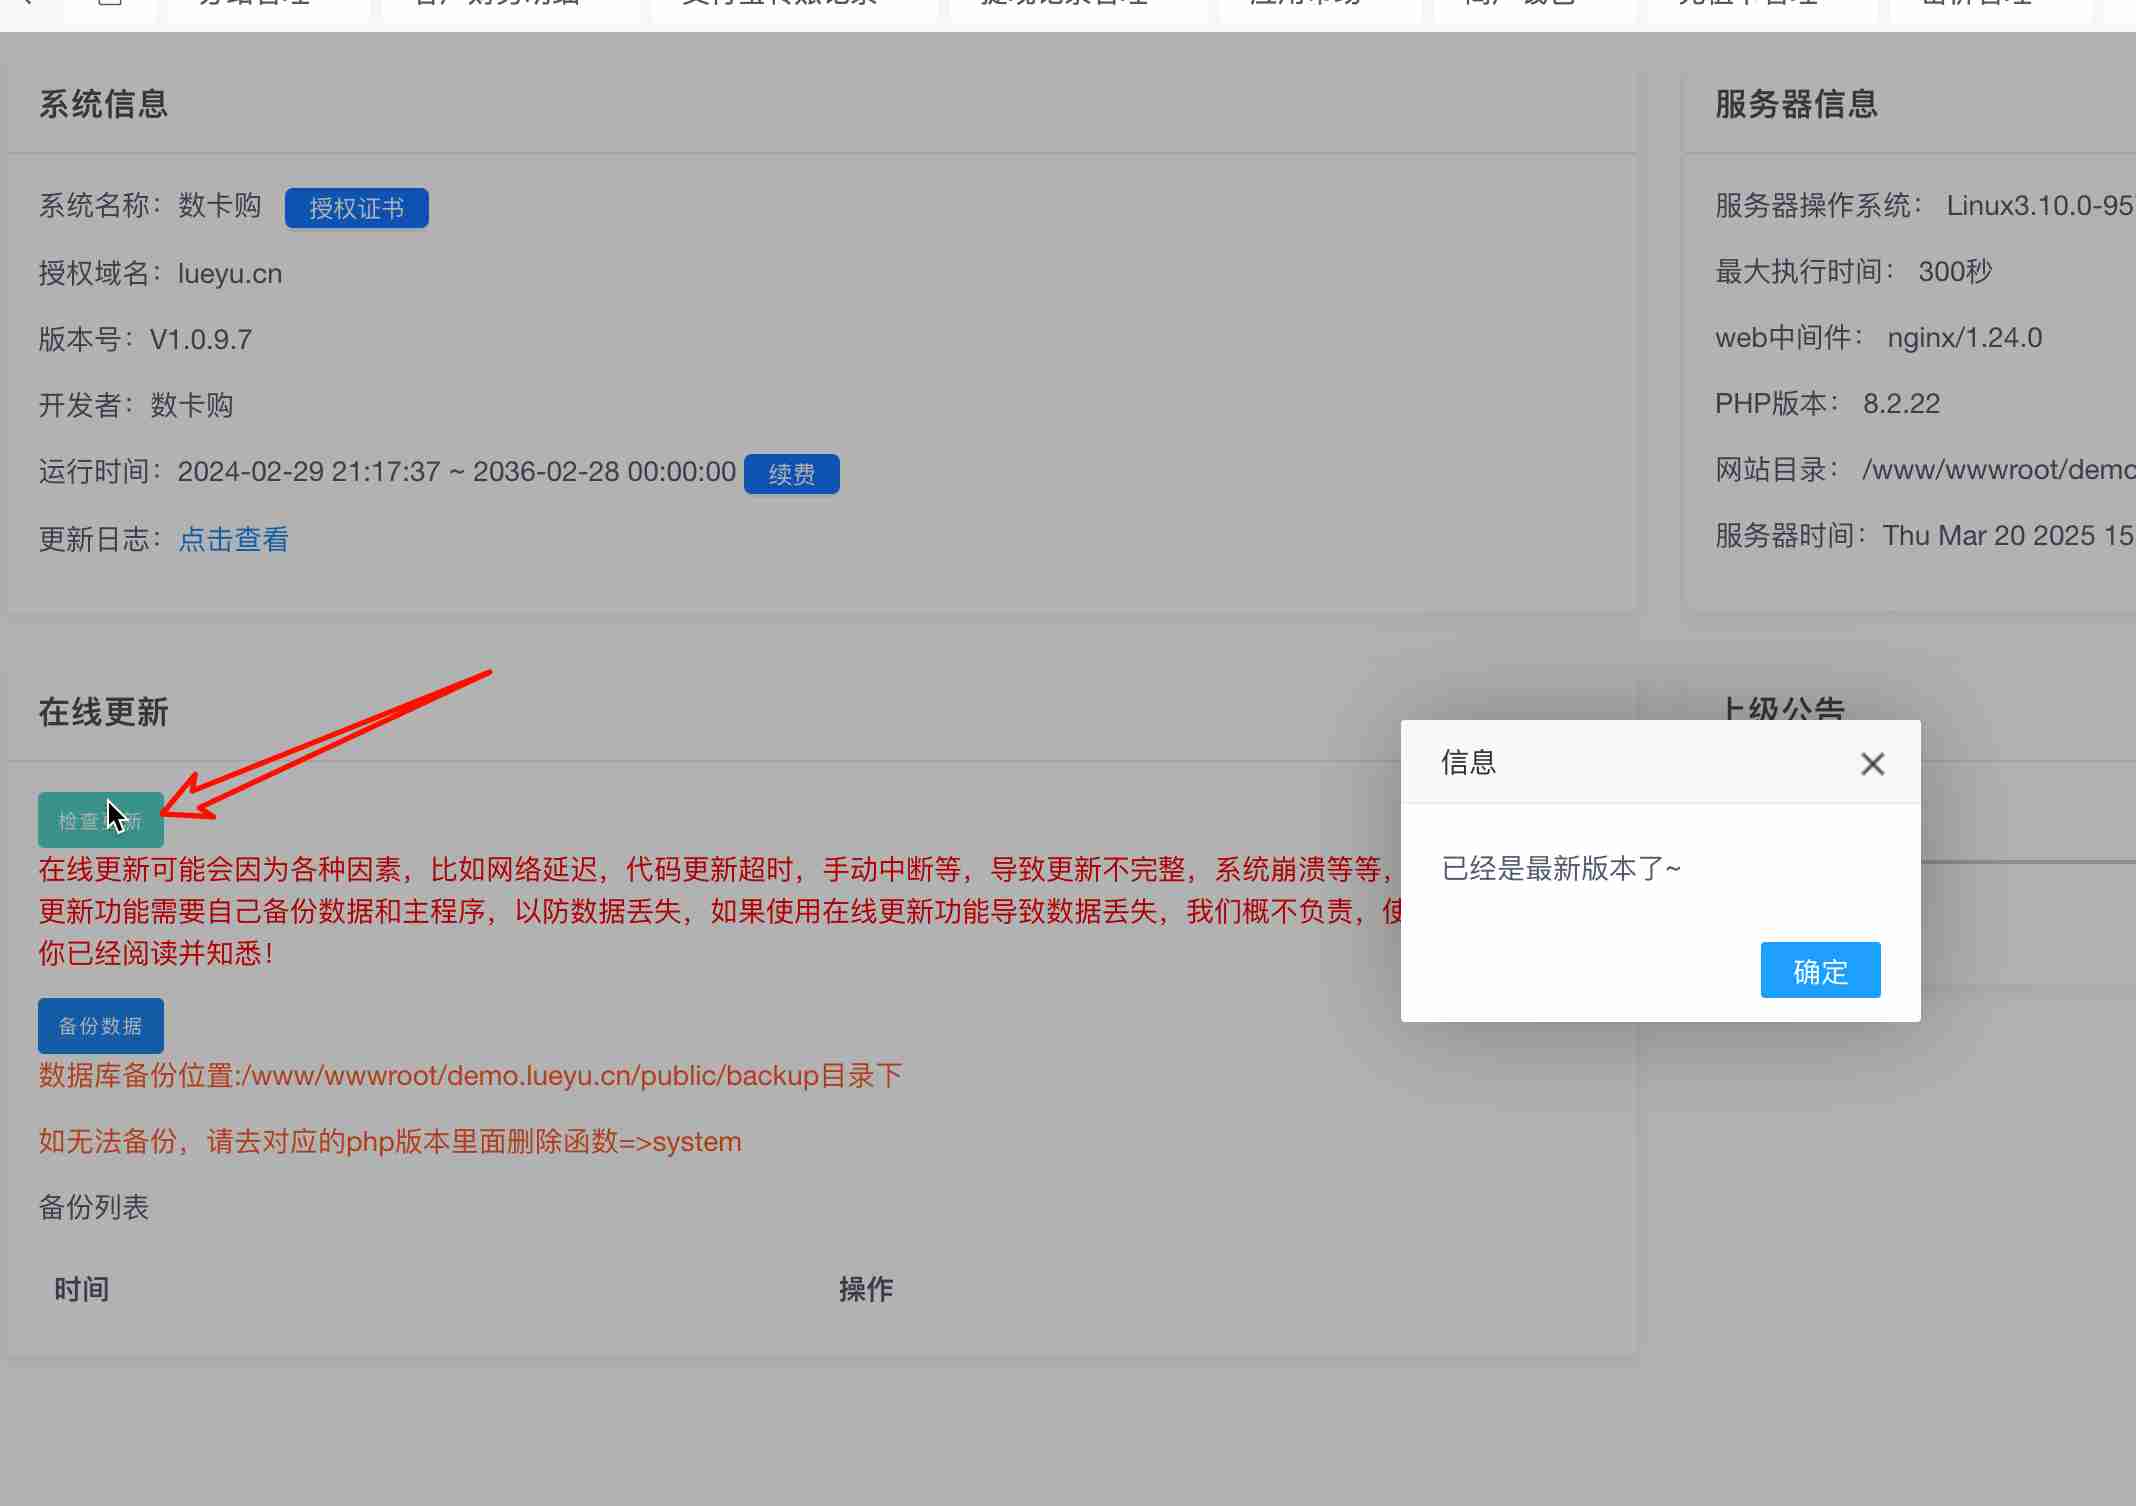Click the 检查更新 button
Image resolution: width=2136 pixels, height=1506 pixels.
coord(100,821)
